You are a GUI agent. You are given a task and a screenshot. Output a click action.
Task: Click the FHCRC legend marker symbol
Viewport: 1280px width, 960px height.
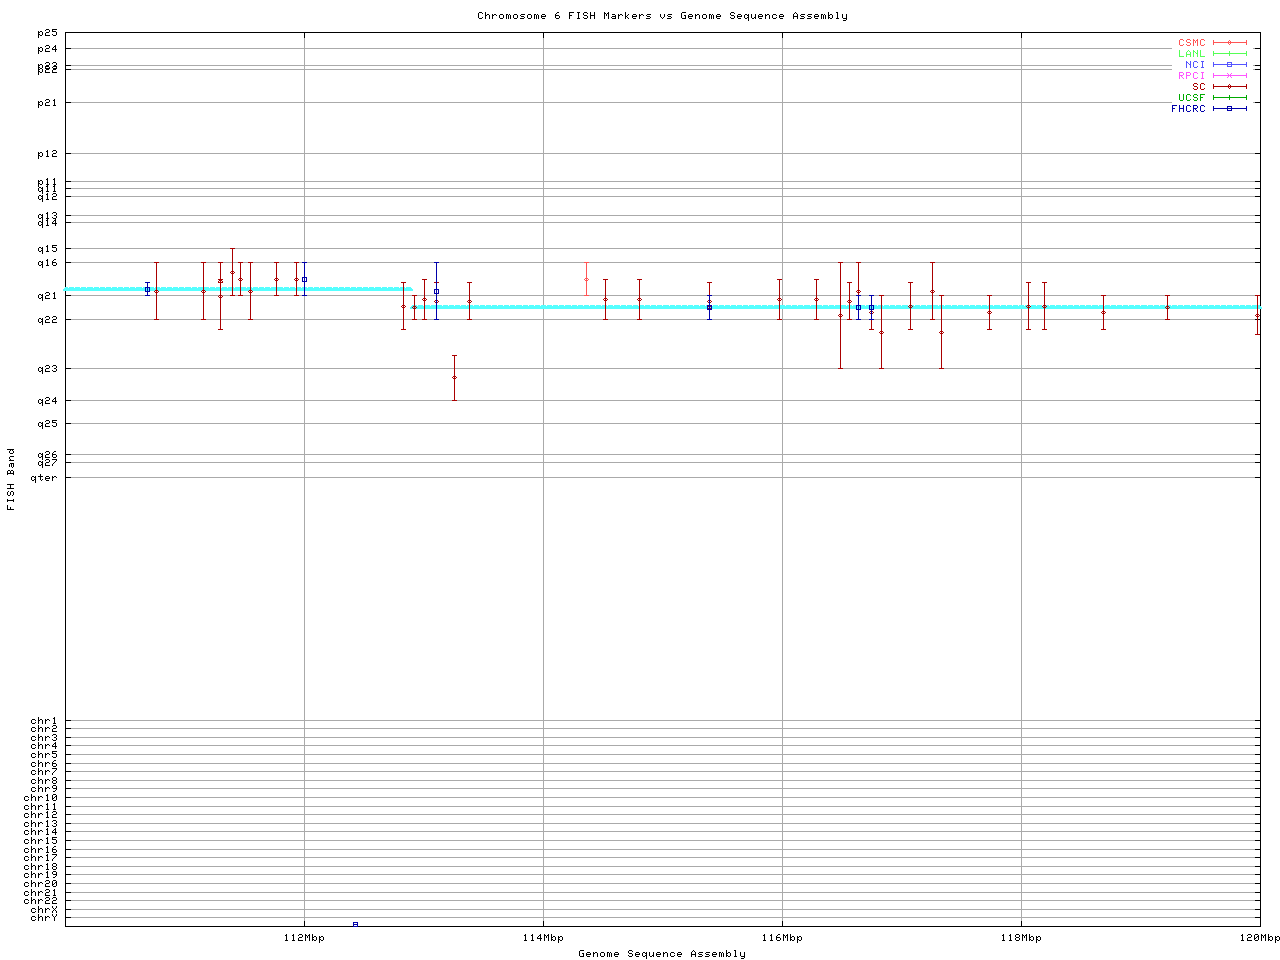[x=1229, y=109]
